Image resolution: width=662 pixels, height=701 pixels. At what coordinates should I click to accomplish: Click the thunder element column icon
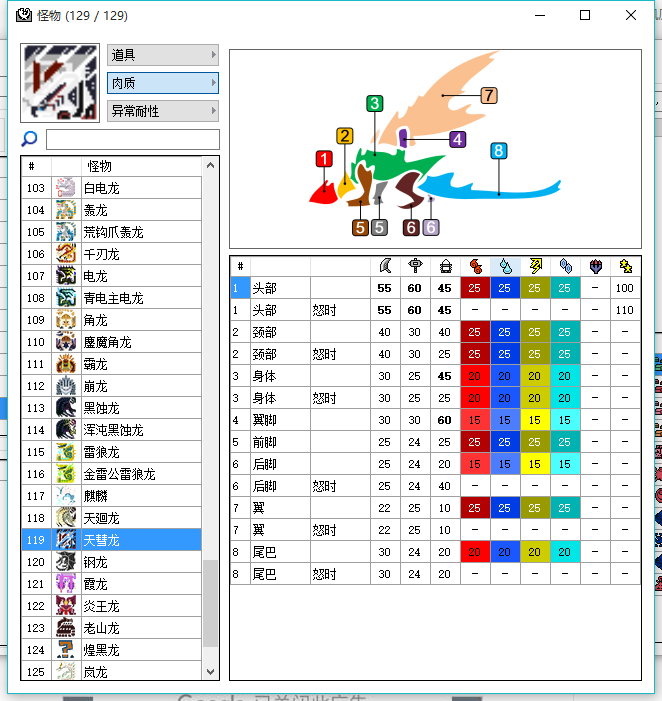(x=536, y=266)
